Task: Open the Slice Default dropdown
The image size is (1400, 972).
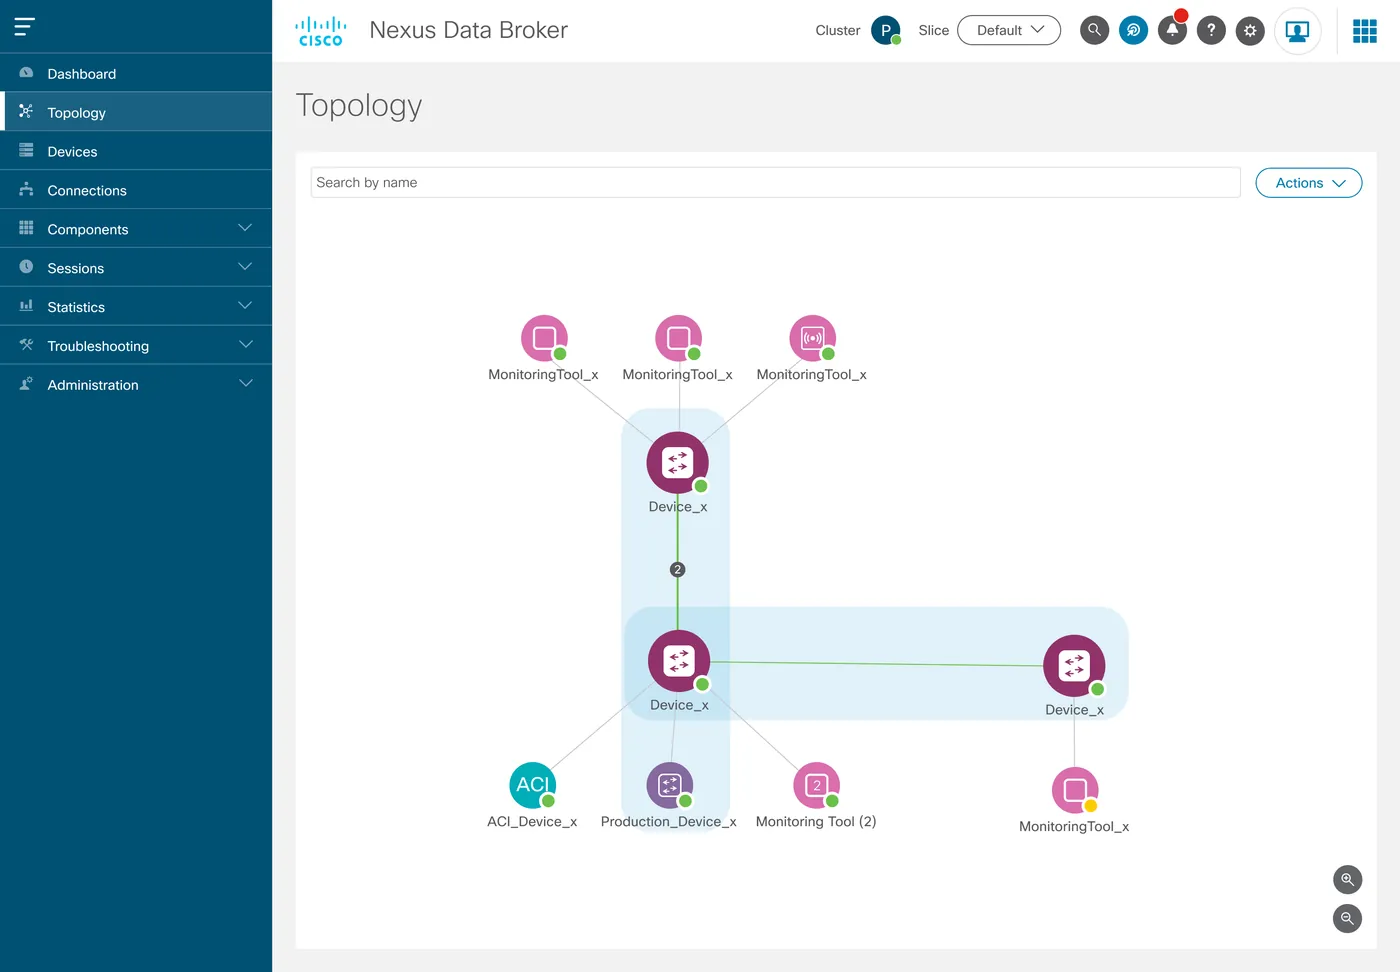Action: coord(1009,30)
